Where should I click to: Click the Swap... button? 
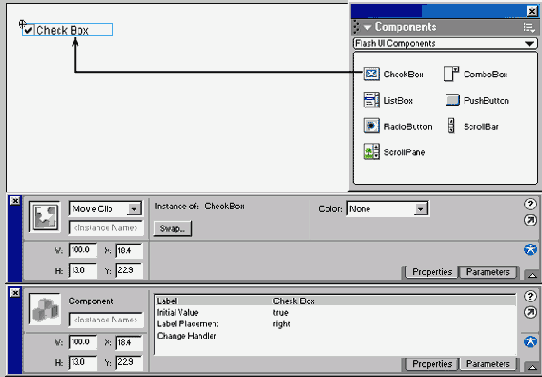pos(172,228)
